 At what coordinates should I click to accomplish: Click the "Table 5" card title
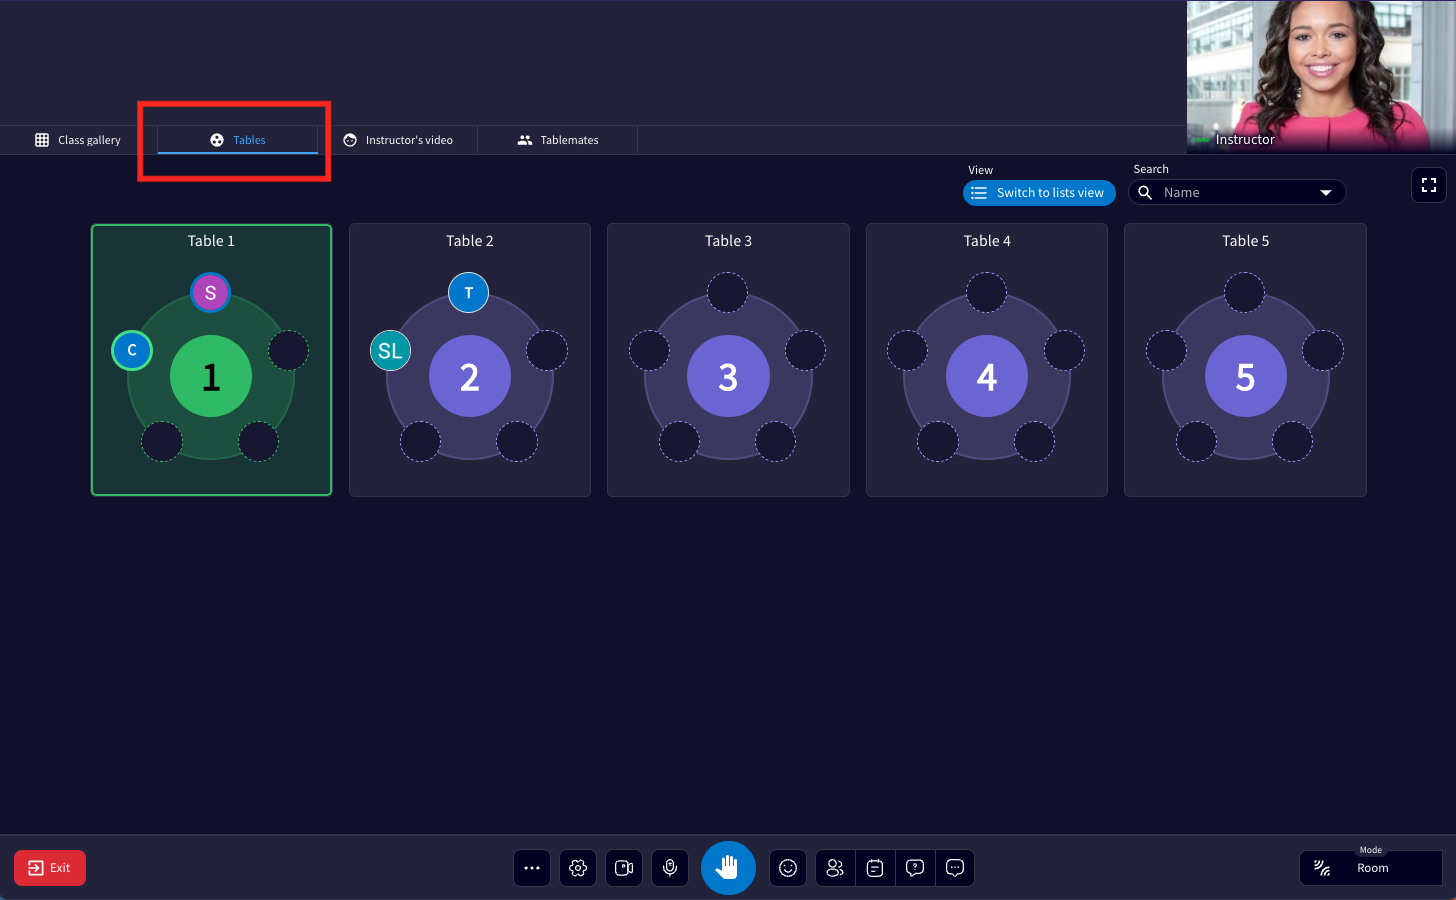point(1245,241)
